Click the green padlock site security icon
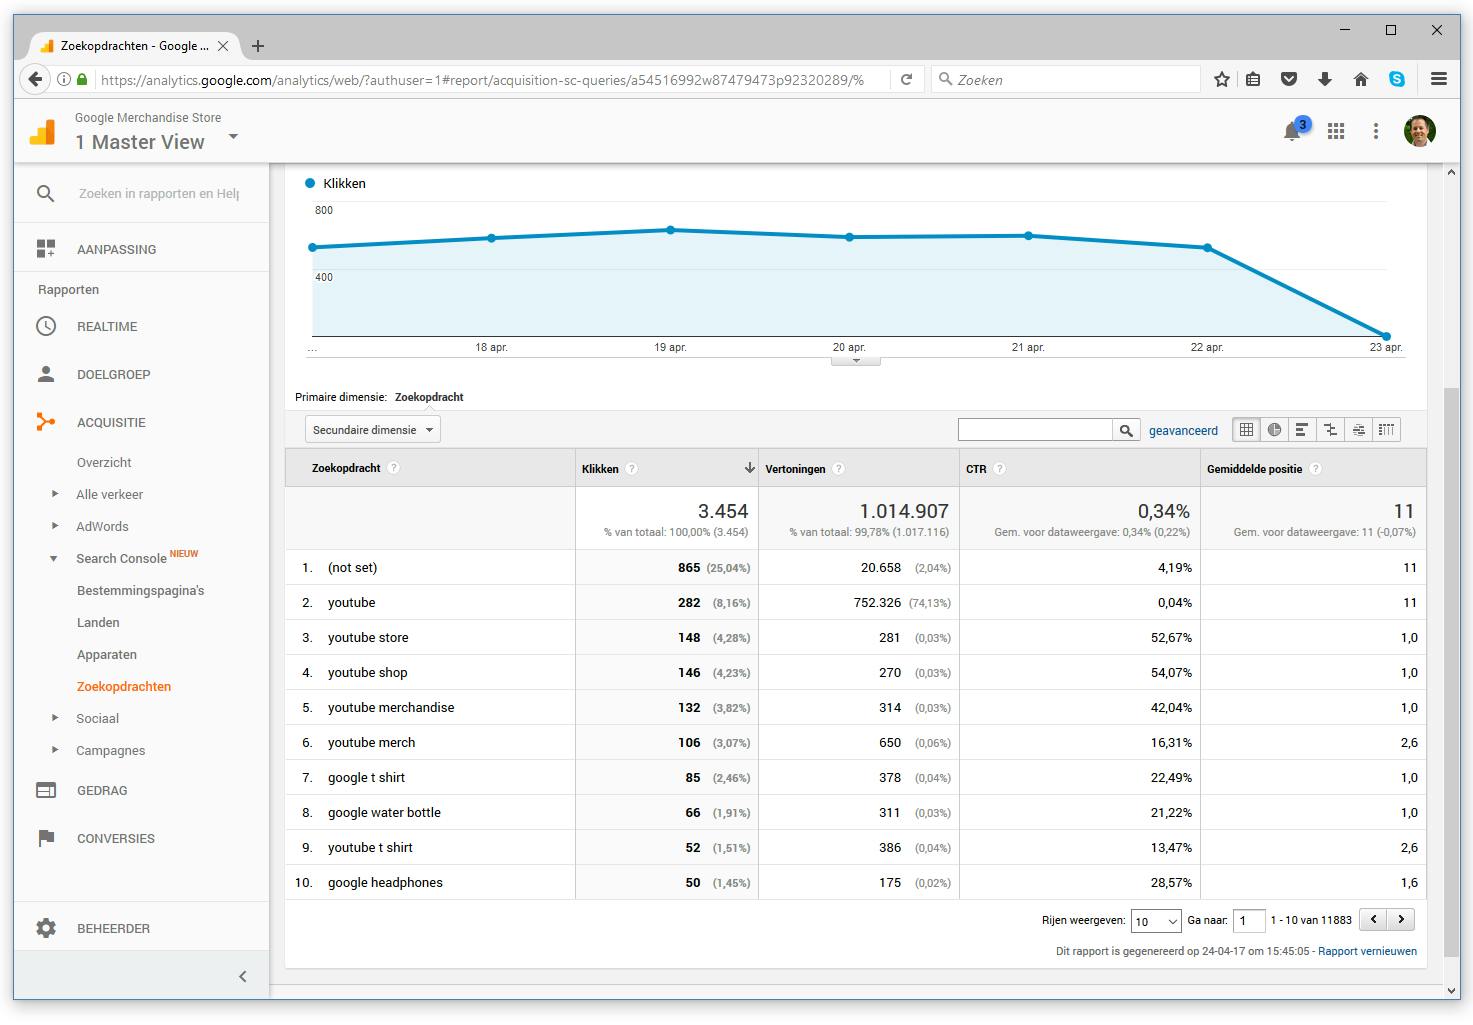 coord(82,79)
